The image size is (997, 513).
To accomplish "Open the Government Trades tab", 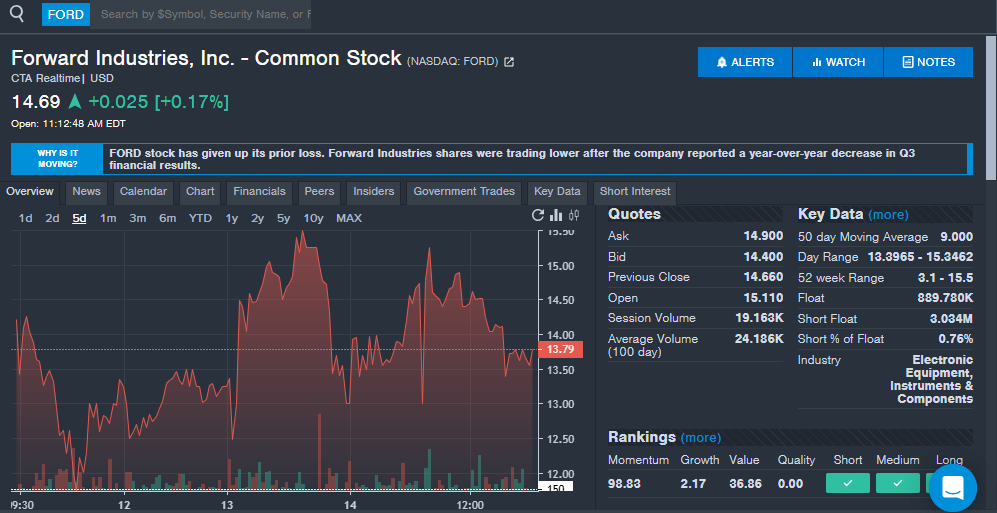I will tap(464, 191).
